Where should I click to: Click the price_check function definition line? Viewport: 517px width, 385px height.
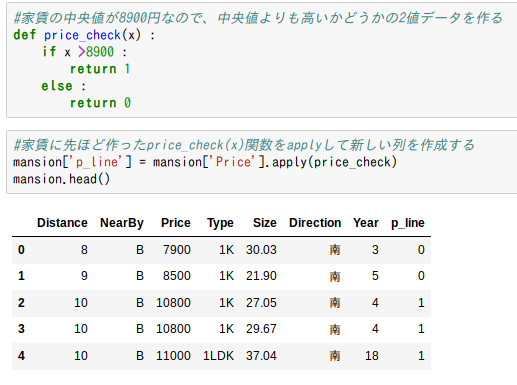click(84, 35)
